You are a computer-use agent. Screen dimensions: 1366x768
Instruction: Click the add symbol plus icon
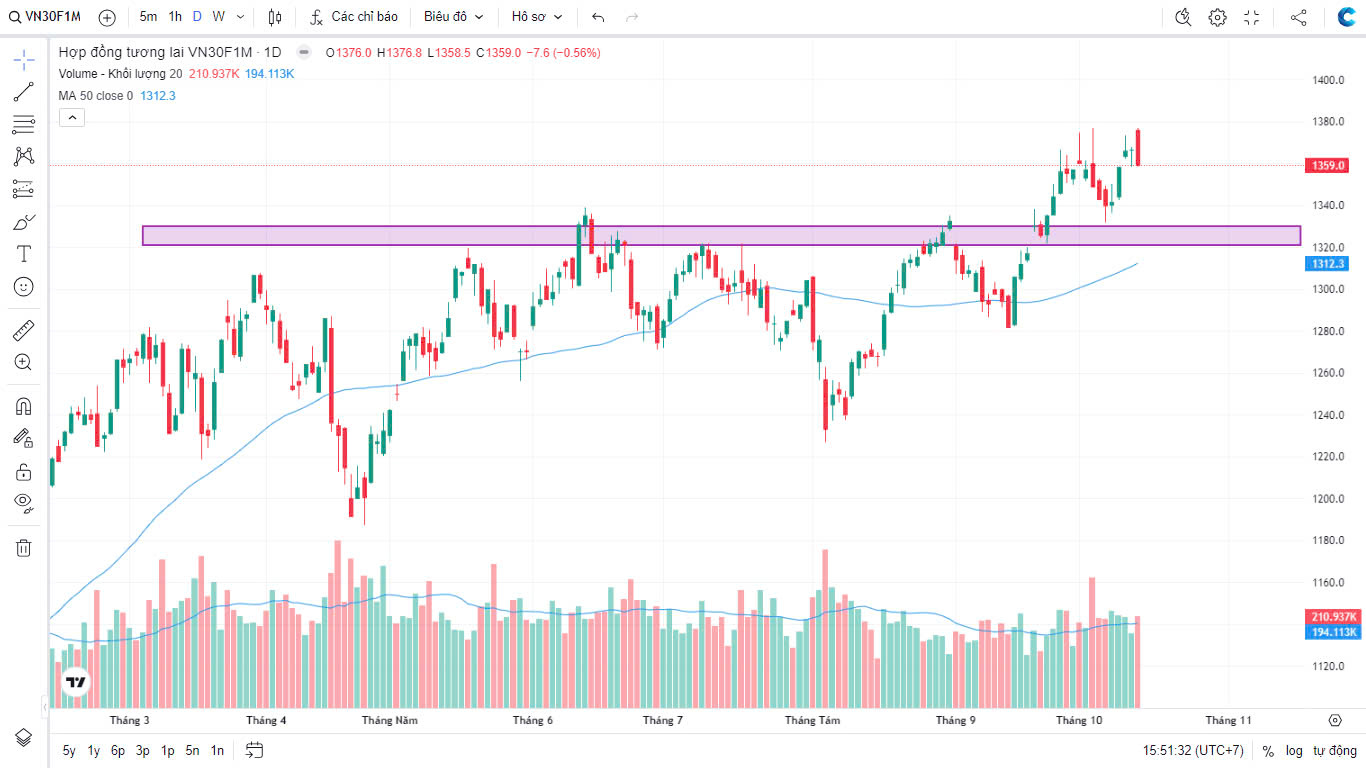pos(107,17)
